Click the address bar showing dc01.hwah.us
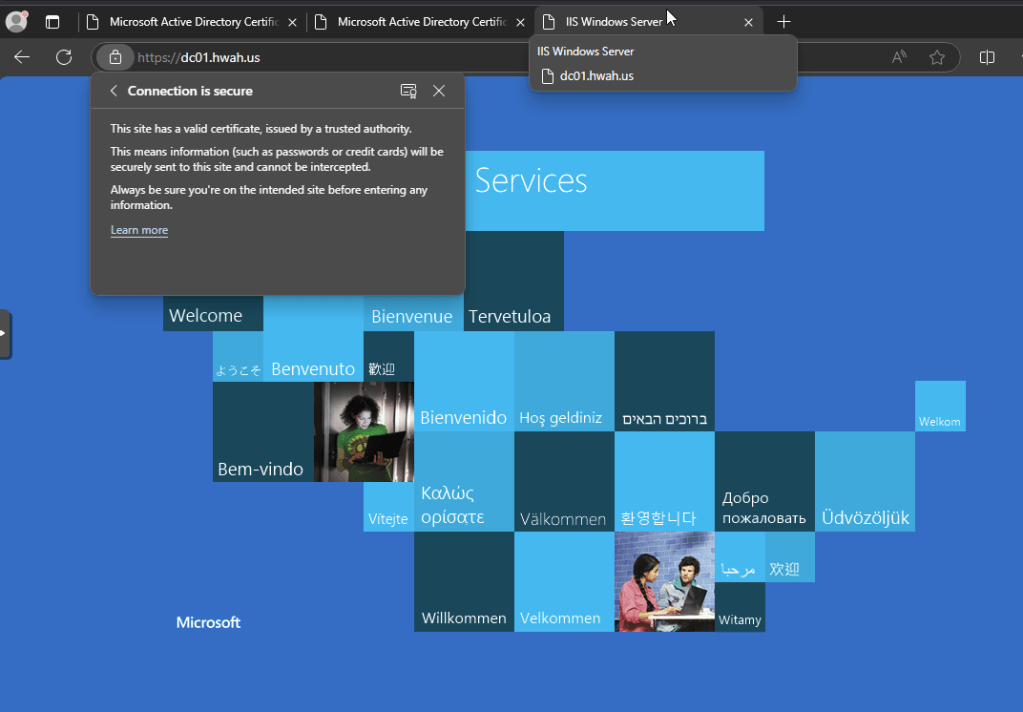 click(500, 58)
